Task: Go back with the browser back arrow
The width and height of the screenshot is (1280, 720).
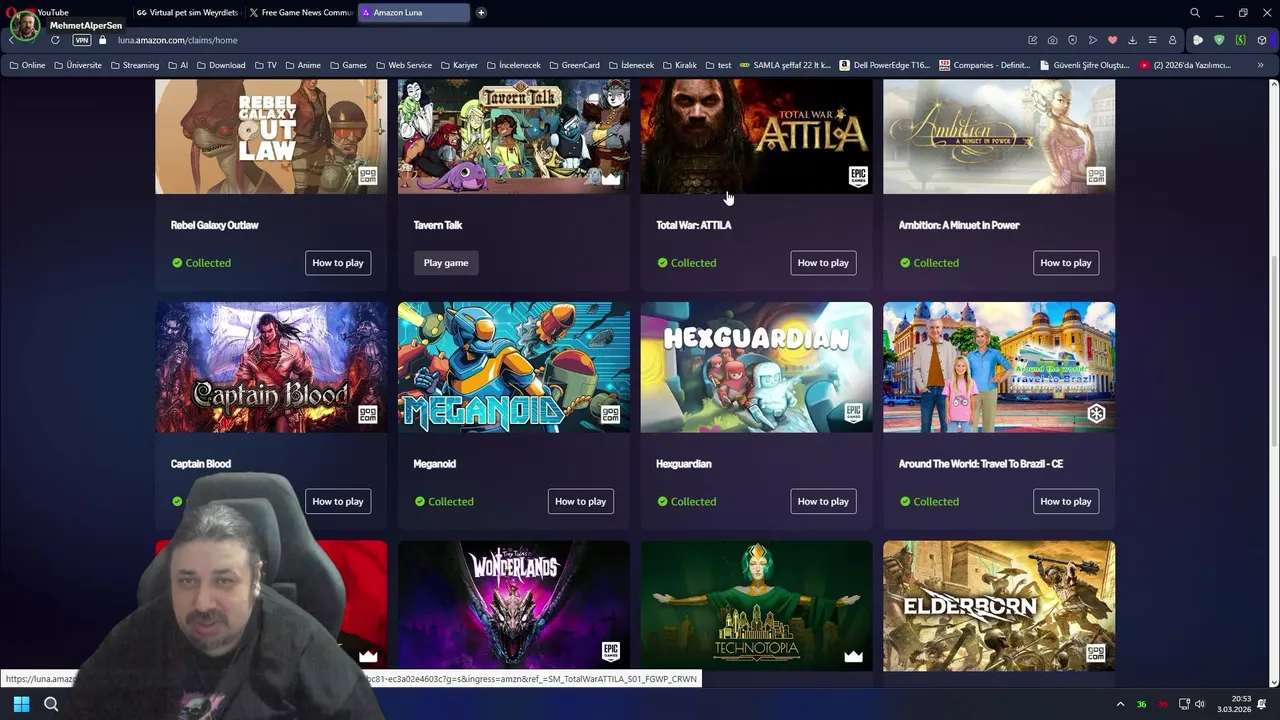Action: pyautogui.click(x=12, y=40)
